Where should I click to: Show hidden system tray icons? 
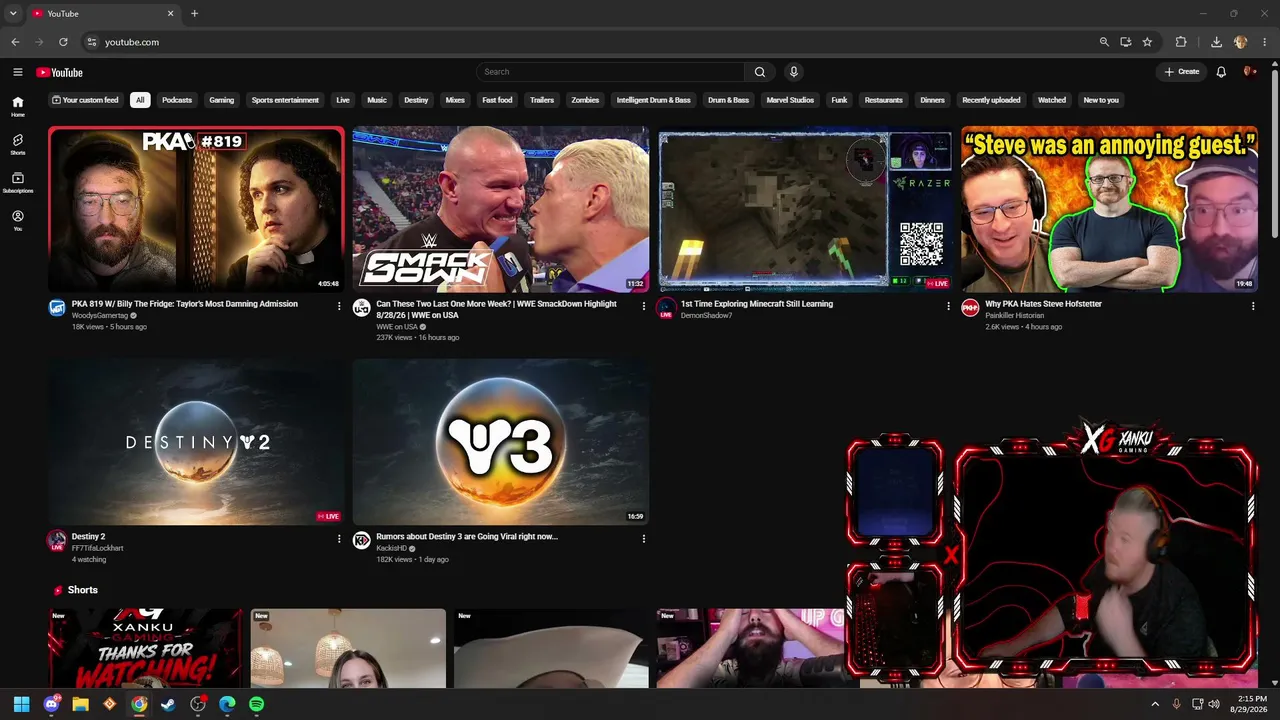click(x=1155, y=704)
